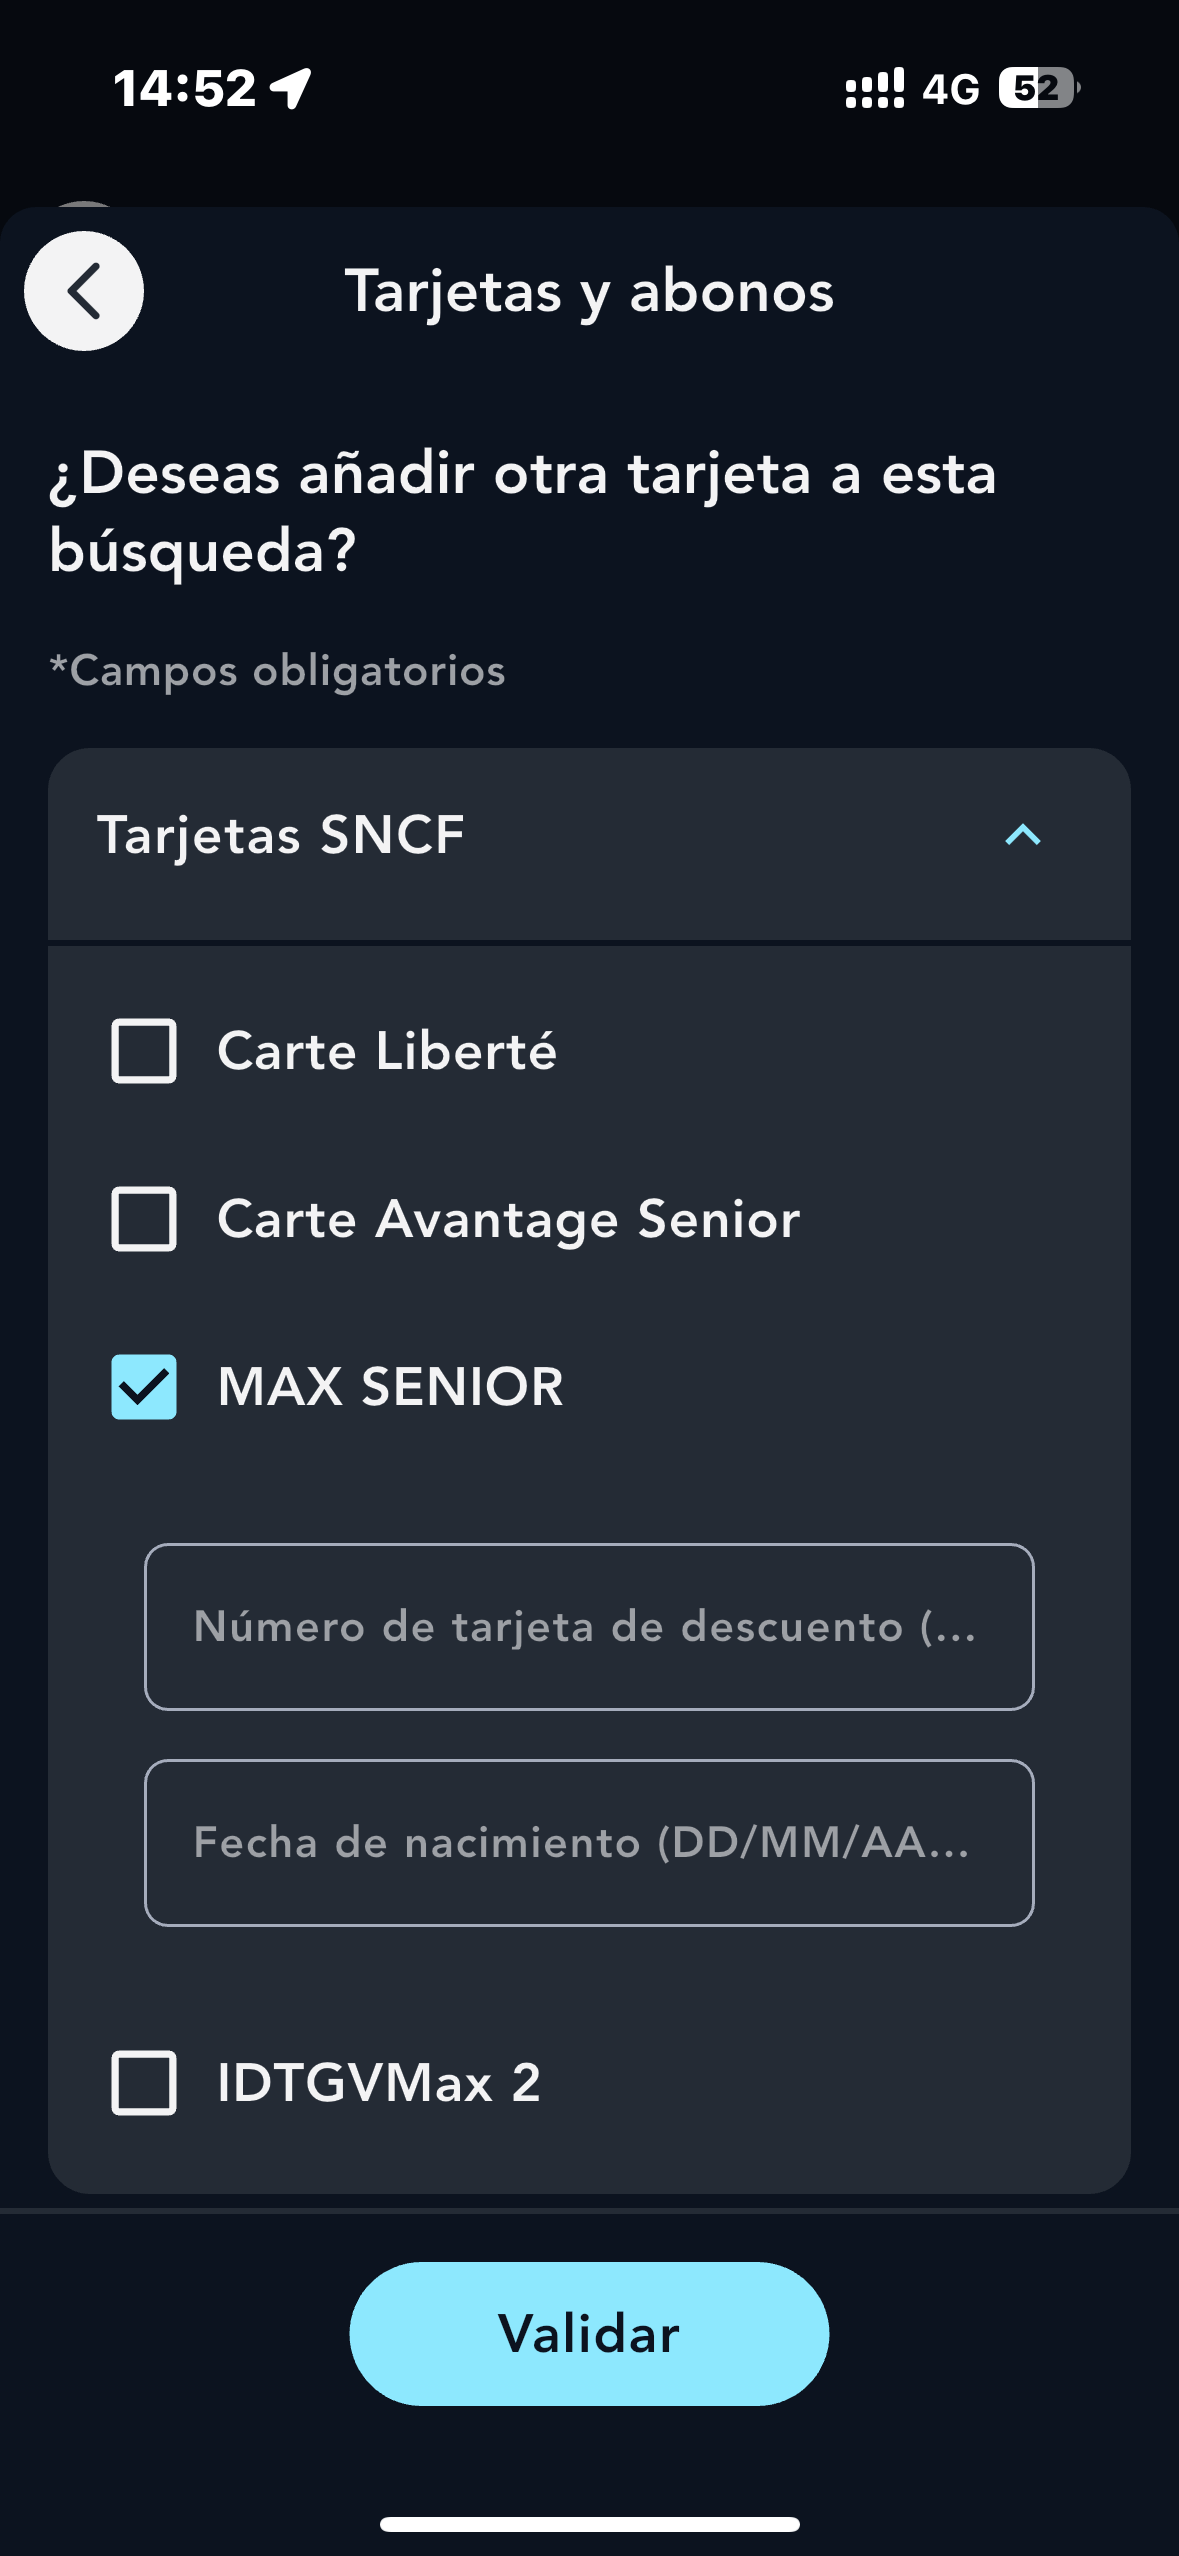This screenshot has width=1179, height=2556.
Task: Tap the 4G network indicator
Action: coord(950,90)
